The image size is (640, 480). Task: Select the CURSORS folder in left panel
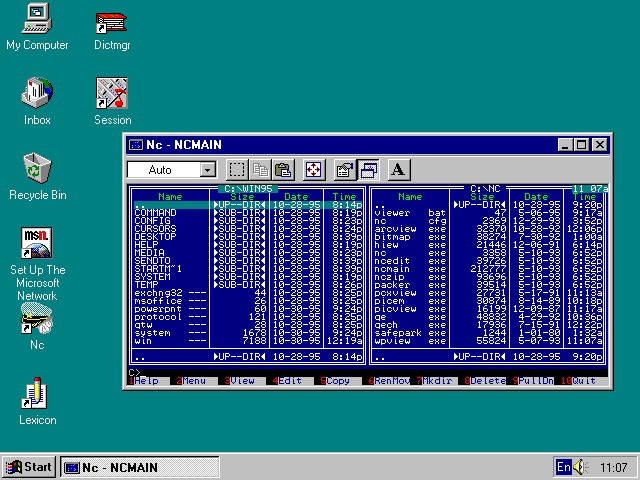(154, 228)
